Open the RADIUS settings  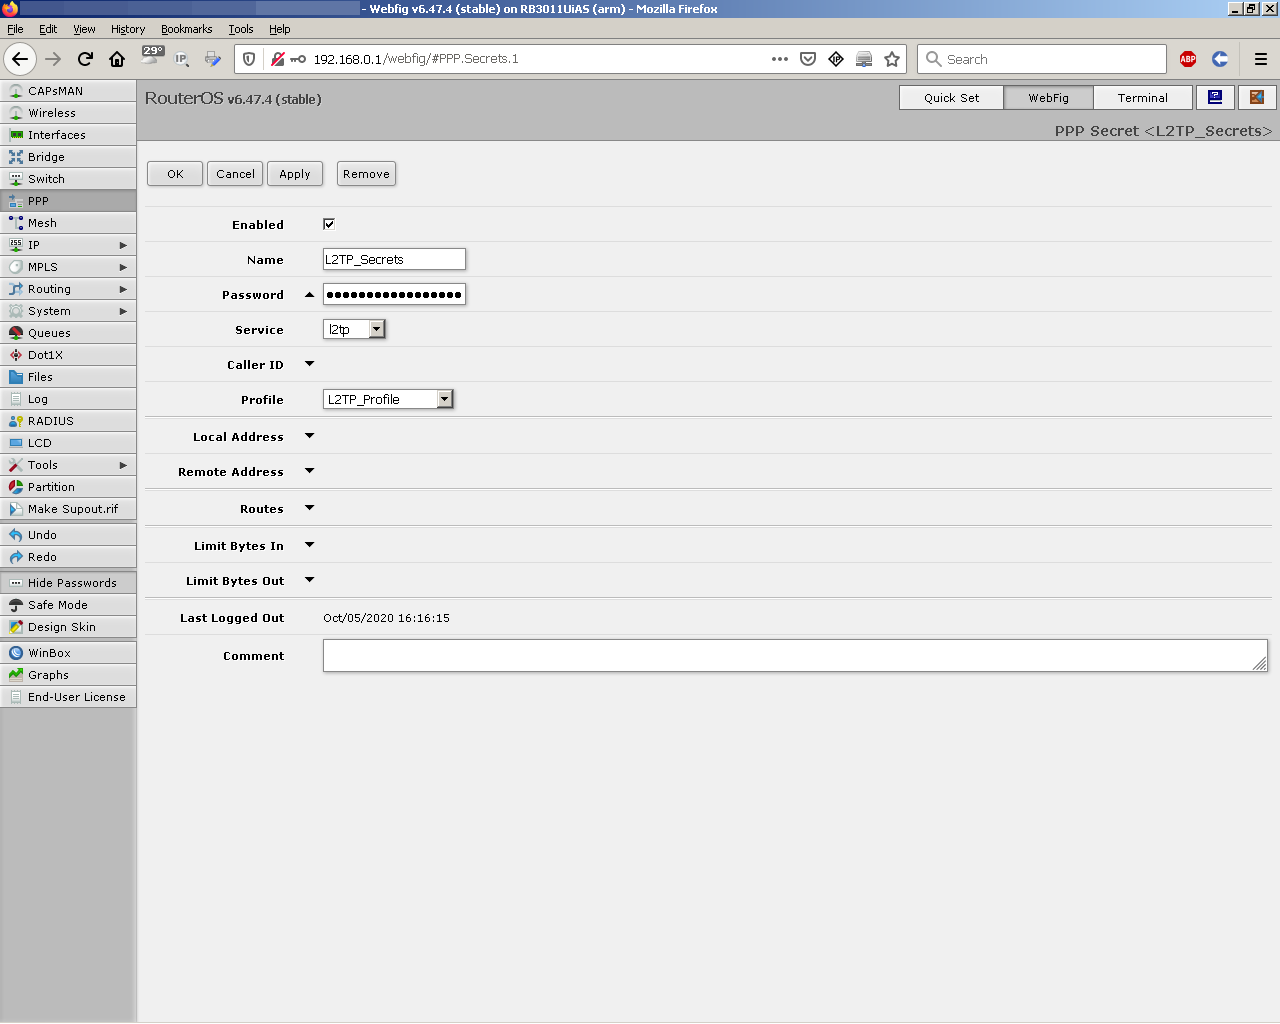click(x=68, y=421)
